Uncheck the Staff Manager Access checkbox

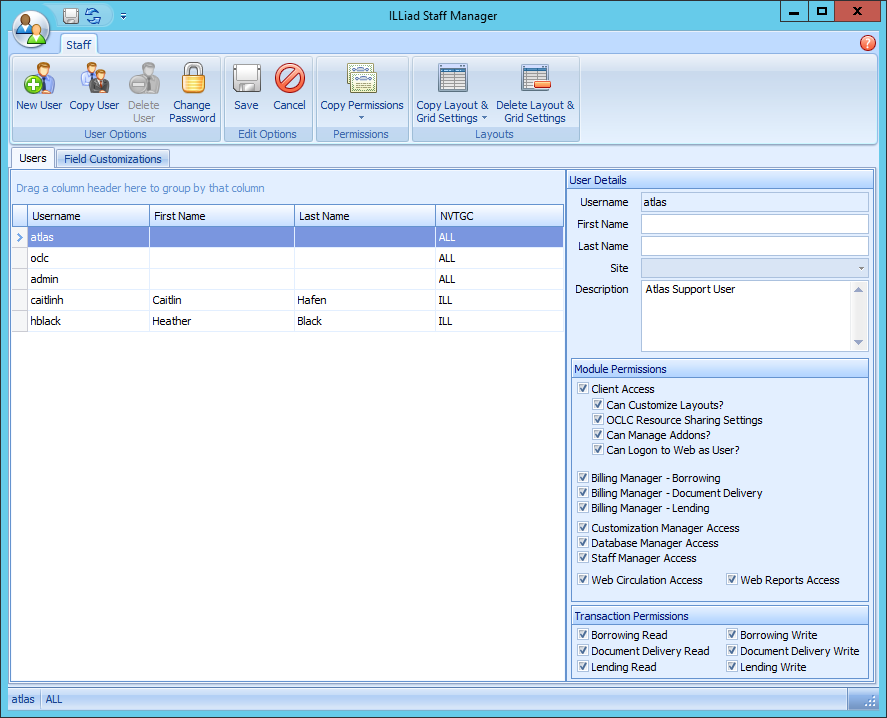click(583, 558)
